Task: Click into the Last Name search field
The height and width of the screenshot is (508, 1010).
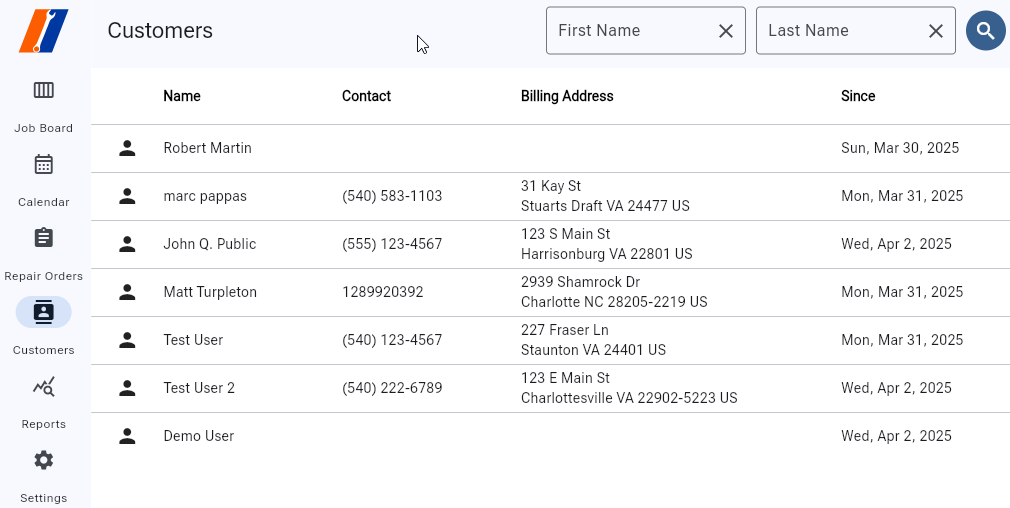Action: pyautogui.click(x=838, y=31)
